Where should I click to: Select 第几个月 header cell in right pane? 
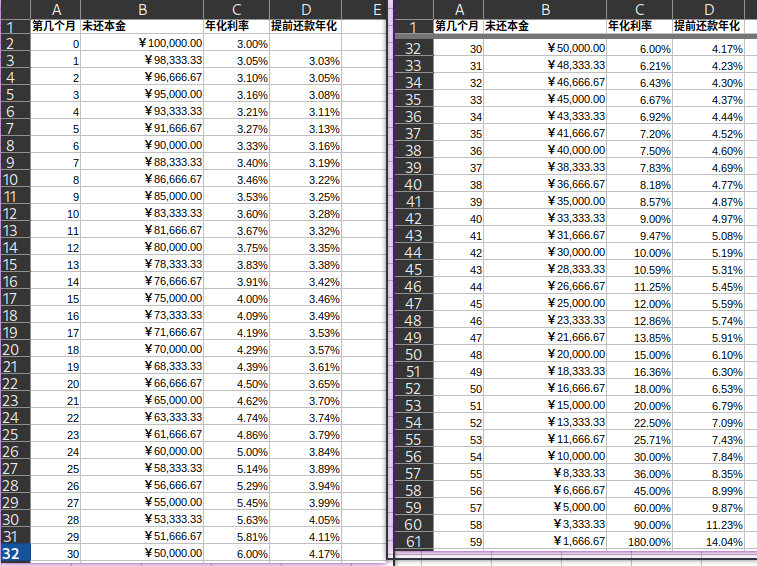pyautogui.click(x=457, y=25)
